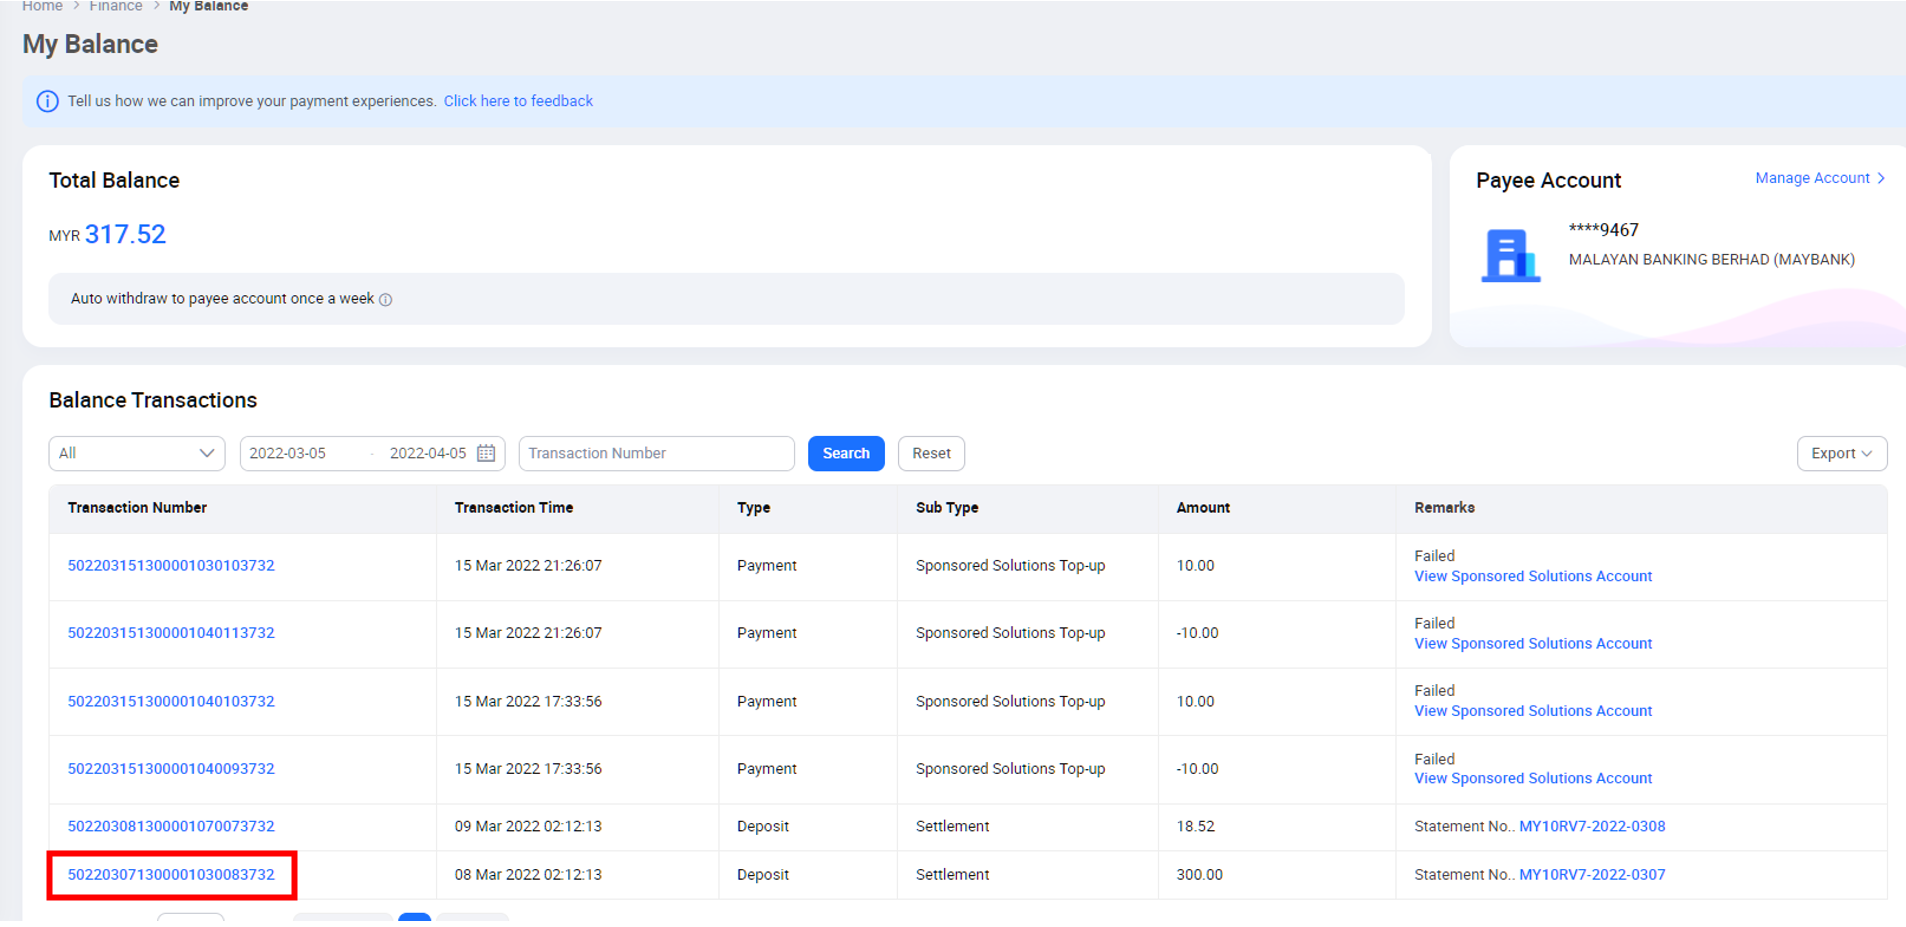Viewport: 1906px width, 927px height.
Task: Select start date 2022-03-05 field
Action: pos(288,453)
